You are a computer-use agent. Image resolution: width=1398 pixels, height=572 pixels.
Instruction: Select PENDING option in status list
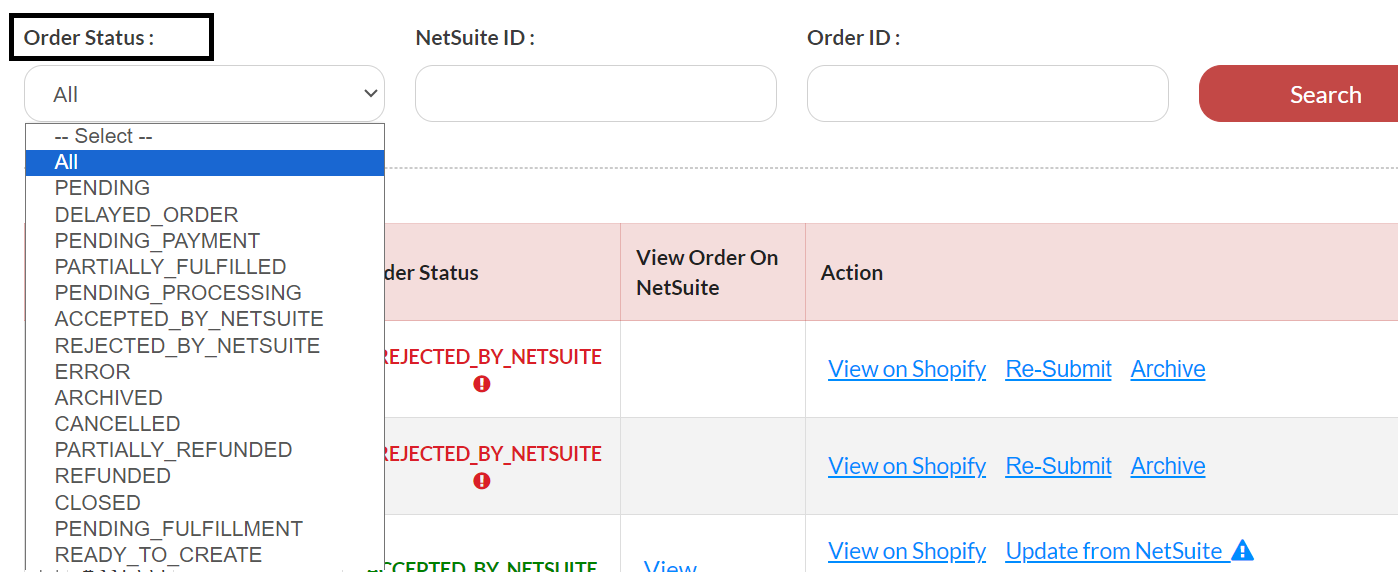click(x=102, y=188)
